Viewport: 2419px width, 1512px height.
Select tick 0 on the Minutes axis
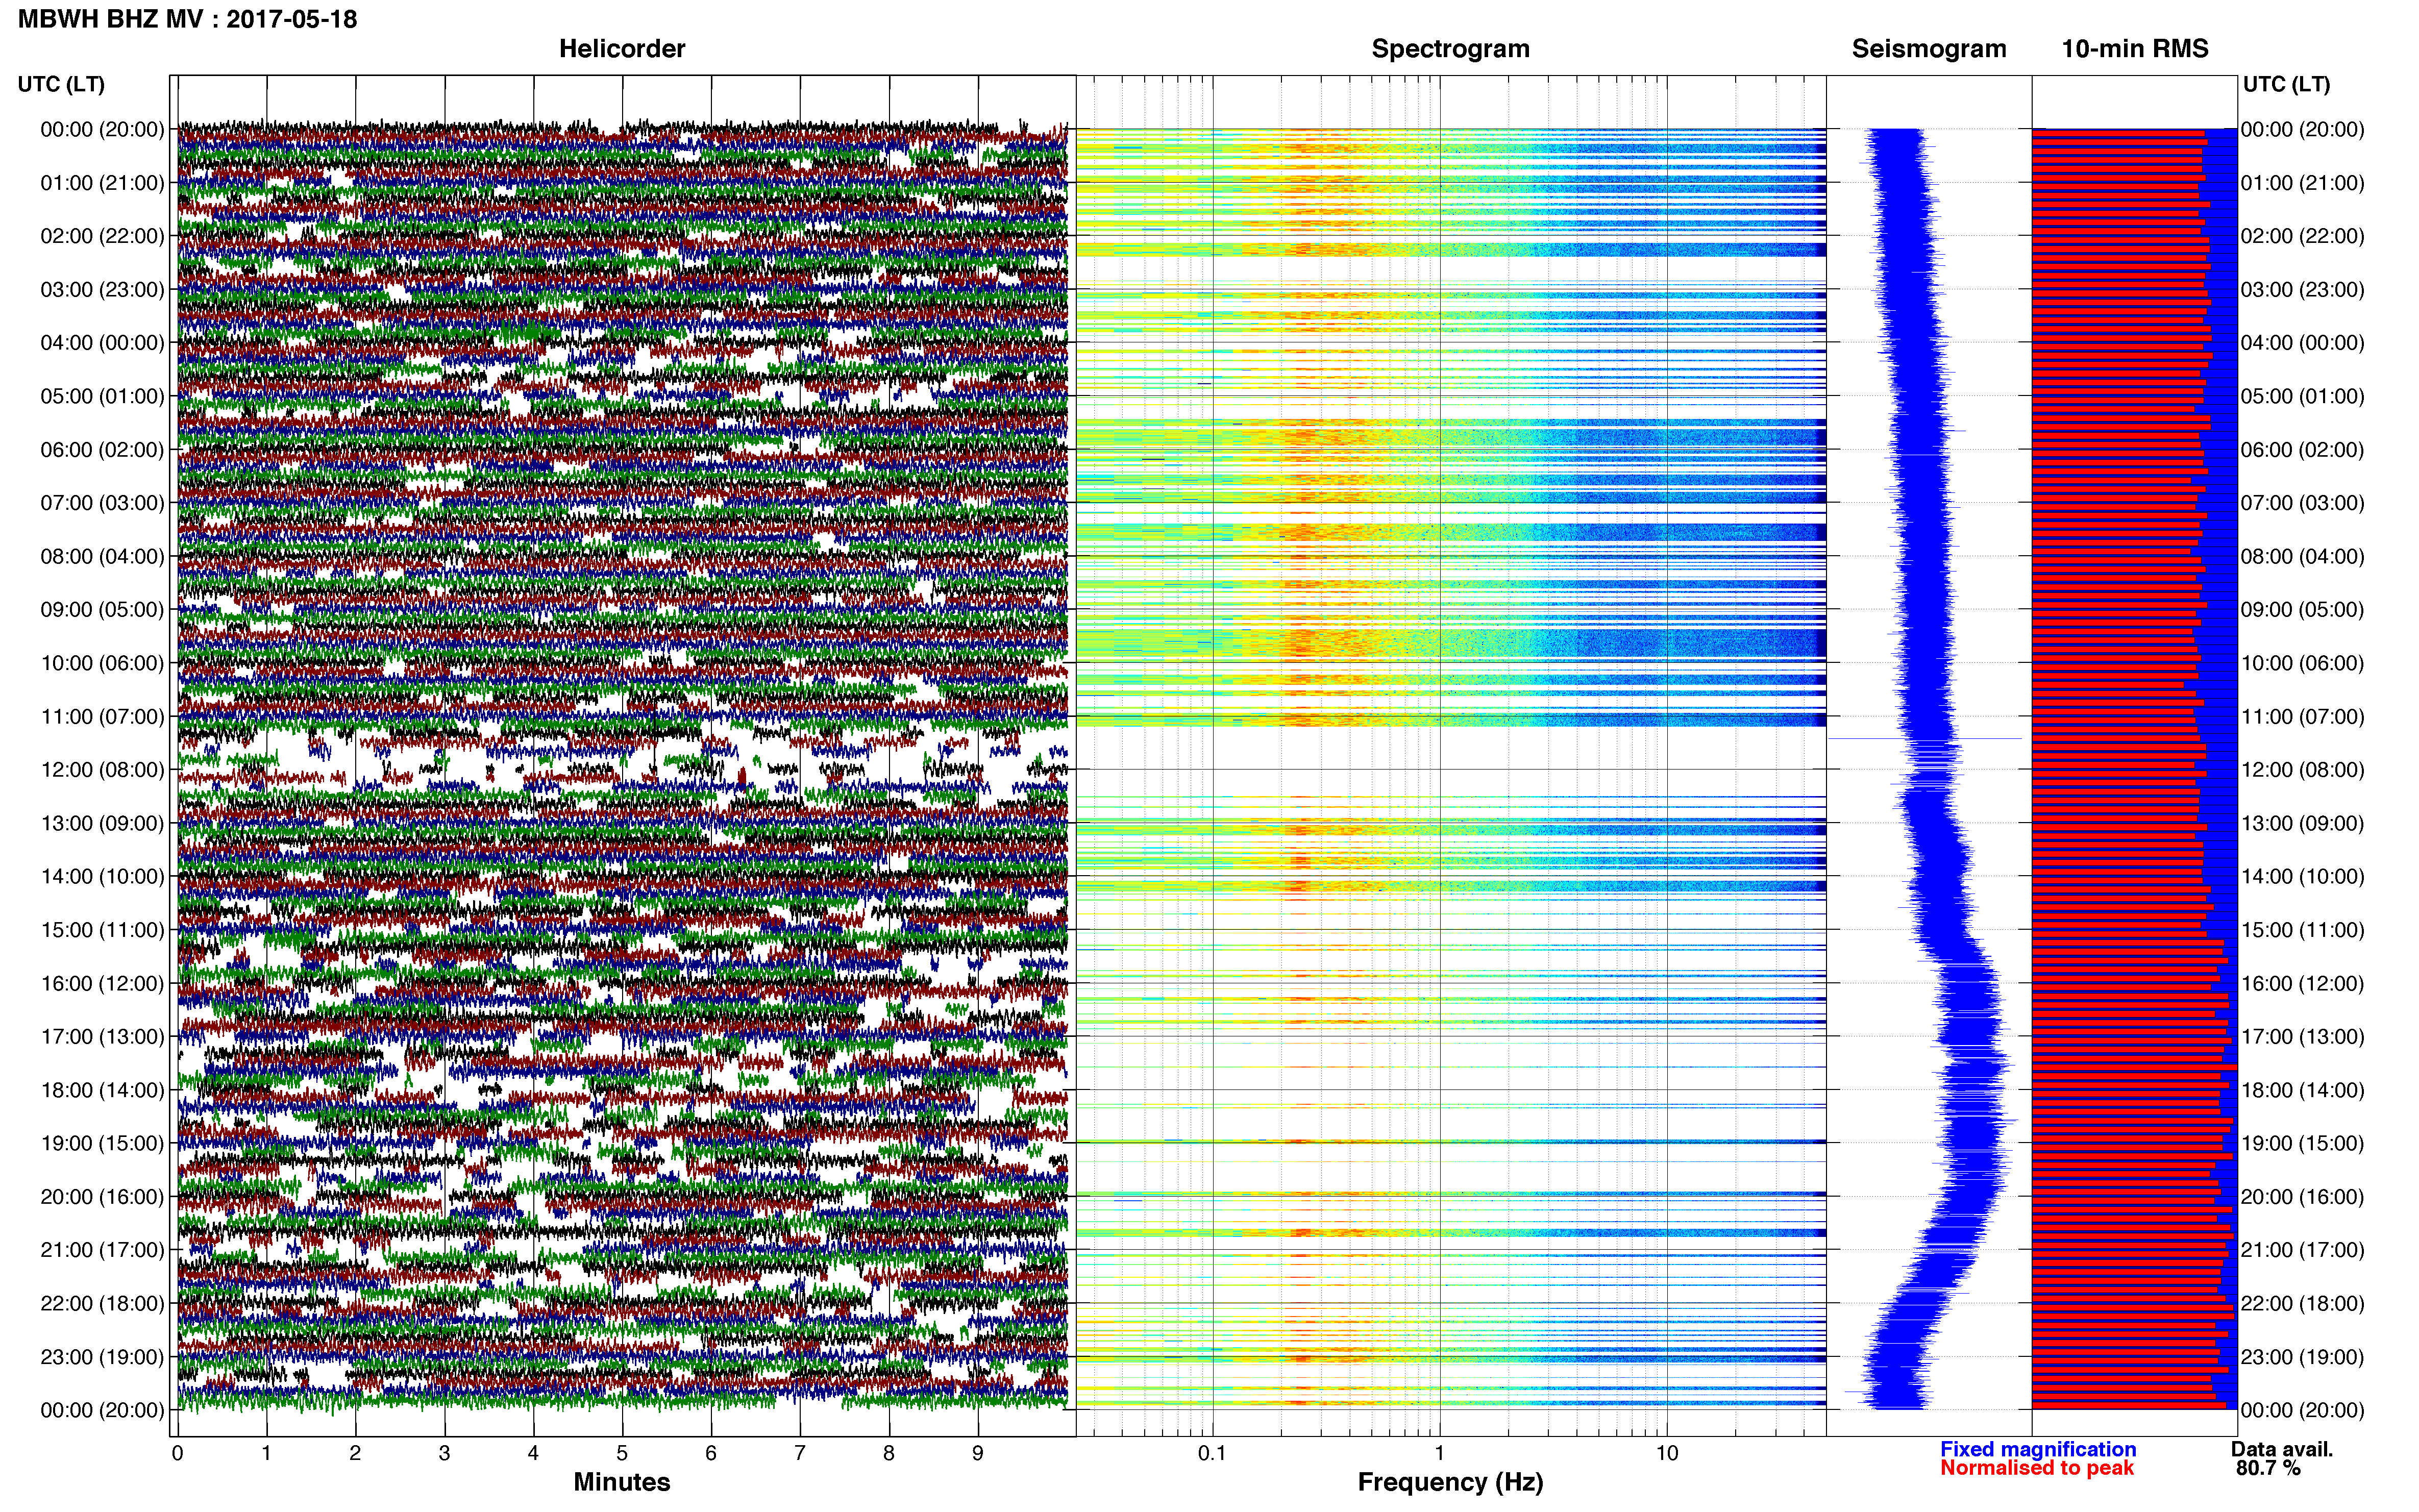pyautogui.click(x=178, y=1454)
